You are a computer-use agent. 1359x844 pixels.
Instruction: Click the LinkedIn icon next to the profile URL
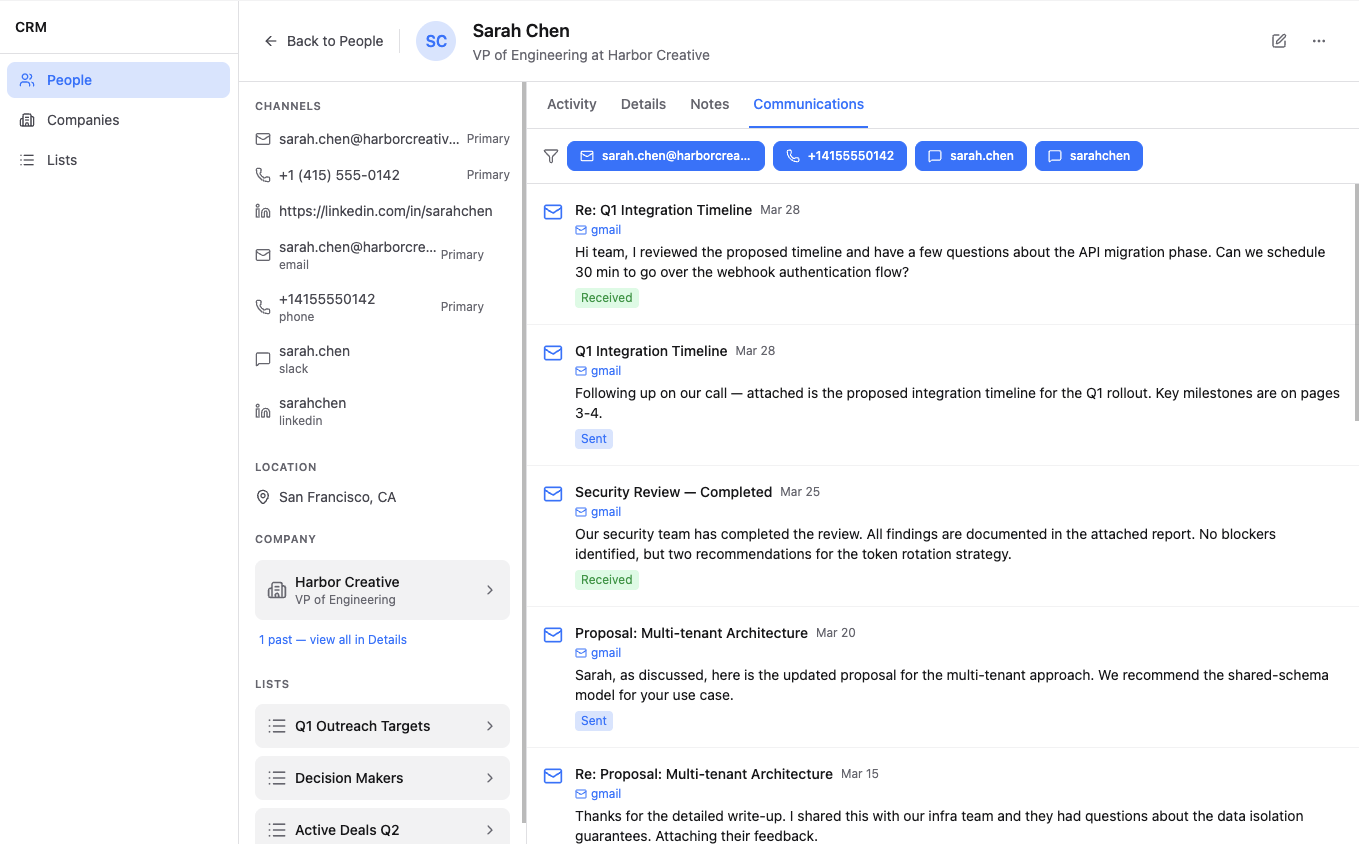pyautogui.click(x=263, y=211)
